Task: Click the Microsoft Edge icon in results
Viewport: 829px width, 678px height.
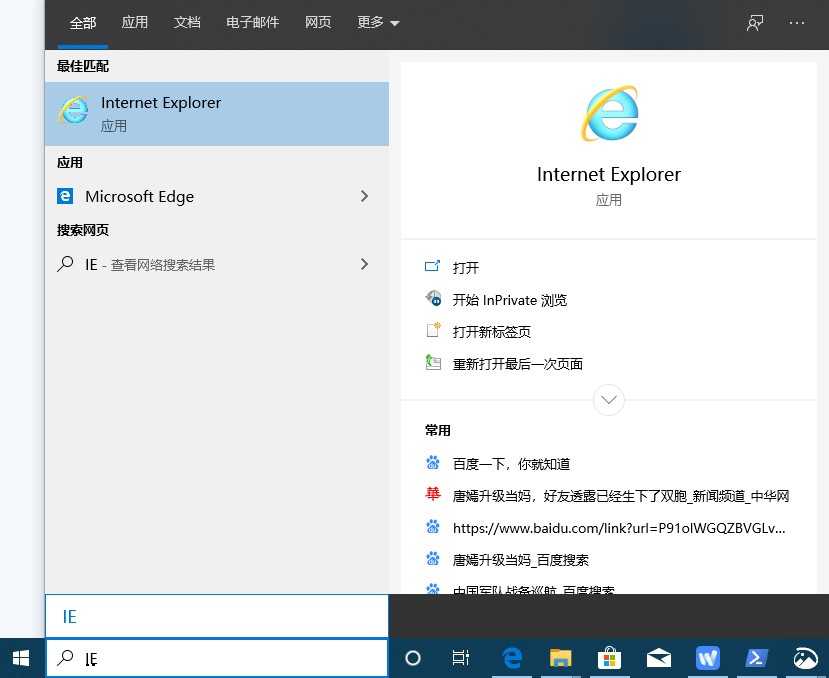Action: pos(65,196)
